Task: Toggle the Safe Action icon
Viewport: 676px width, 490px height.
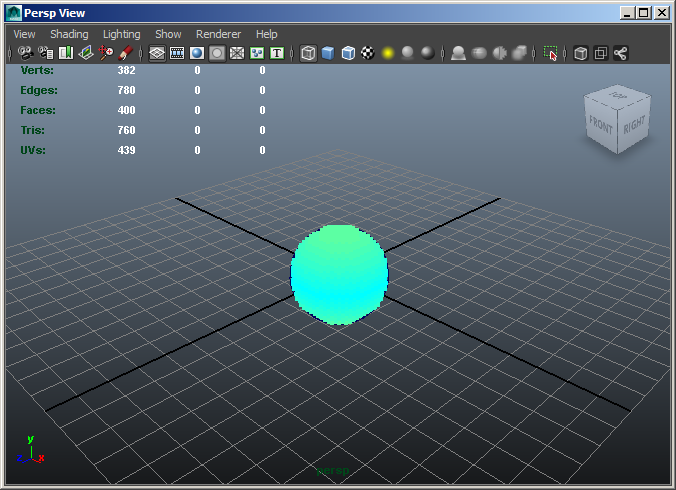Action: [x=257, y=53]
